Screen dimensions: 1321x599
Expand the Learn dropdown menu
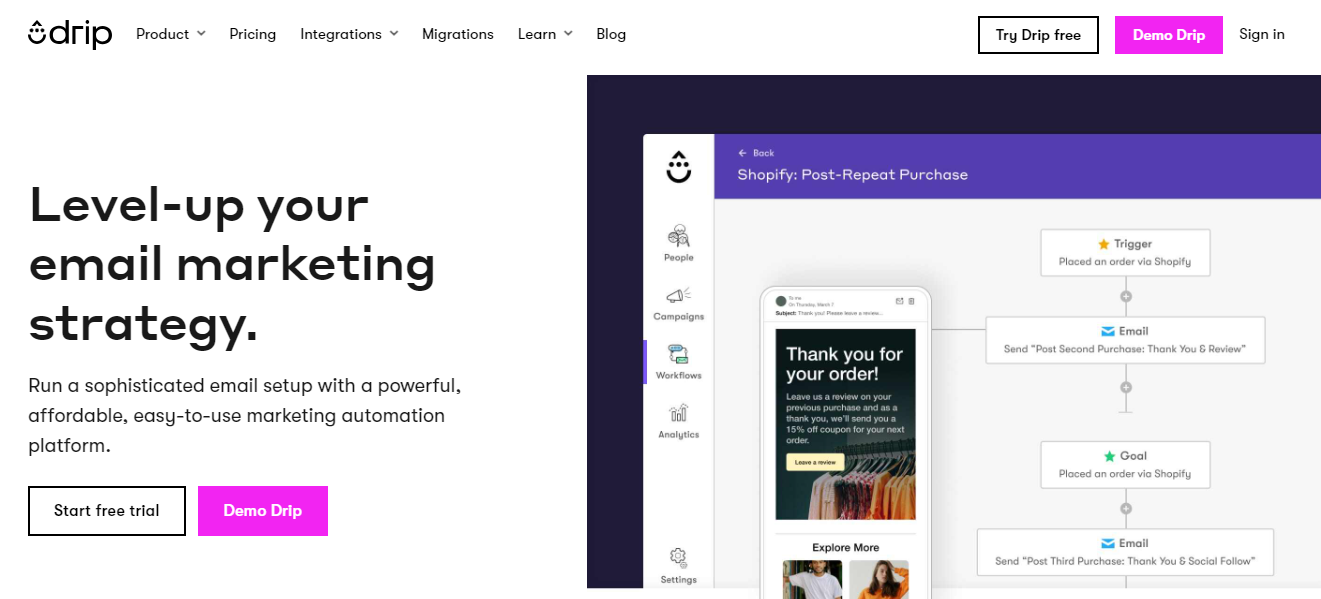545,34
